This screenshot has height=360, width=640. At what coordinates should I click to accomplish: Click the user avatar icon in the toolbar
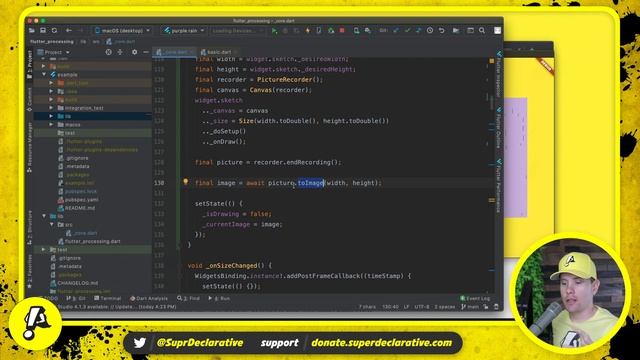pyautogui.click(x=497, y=31)
